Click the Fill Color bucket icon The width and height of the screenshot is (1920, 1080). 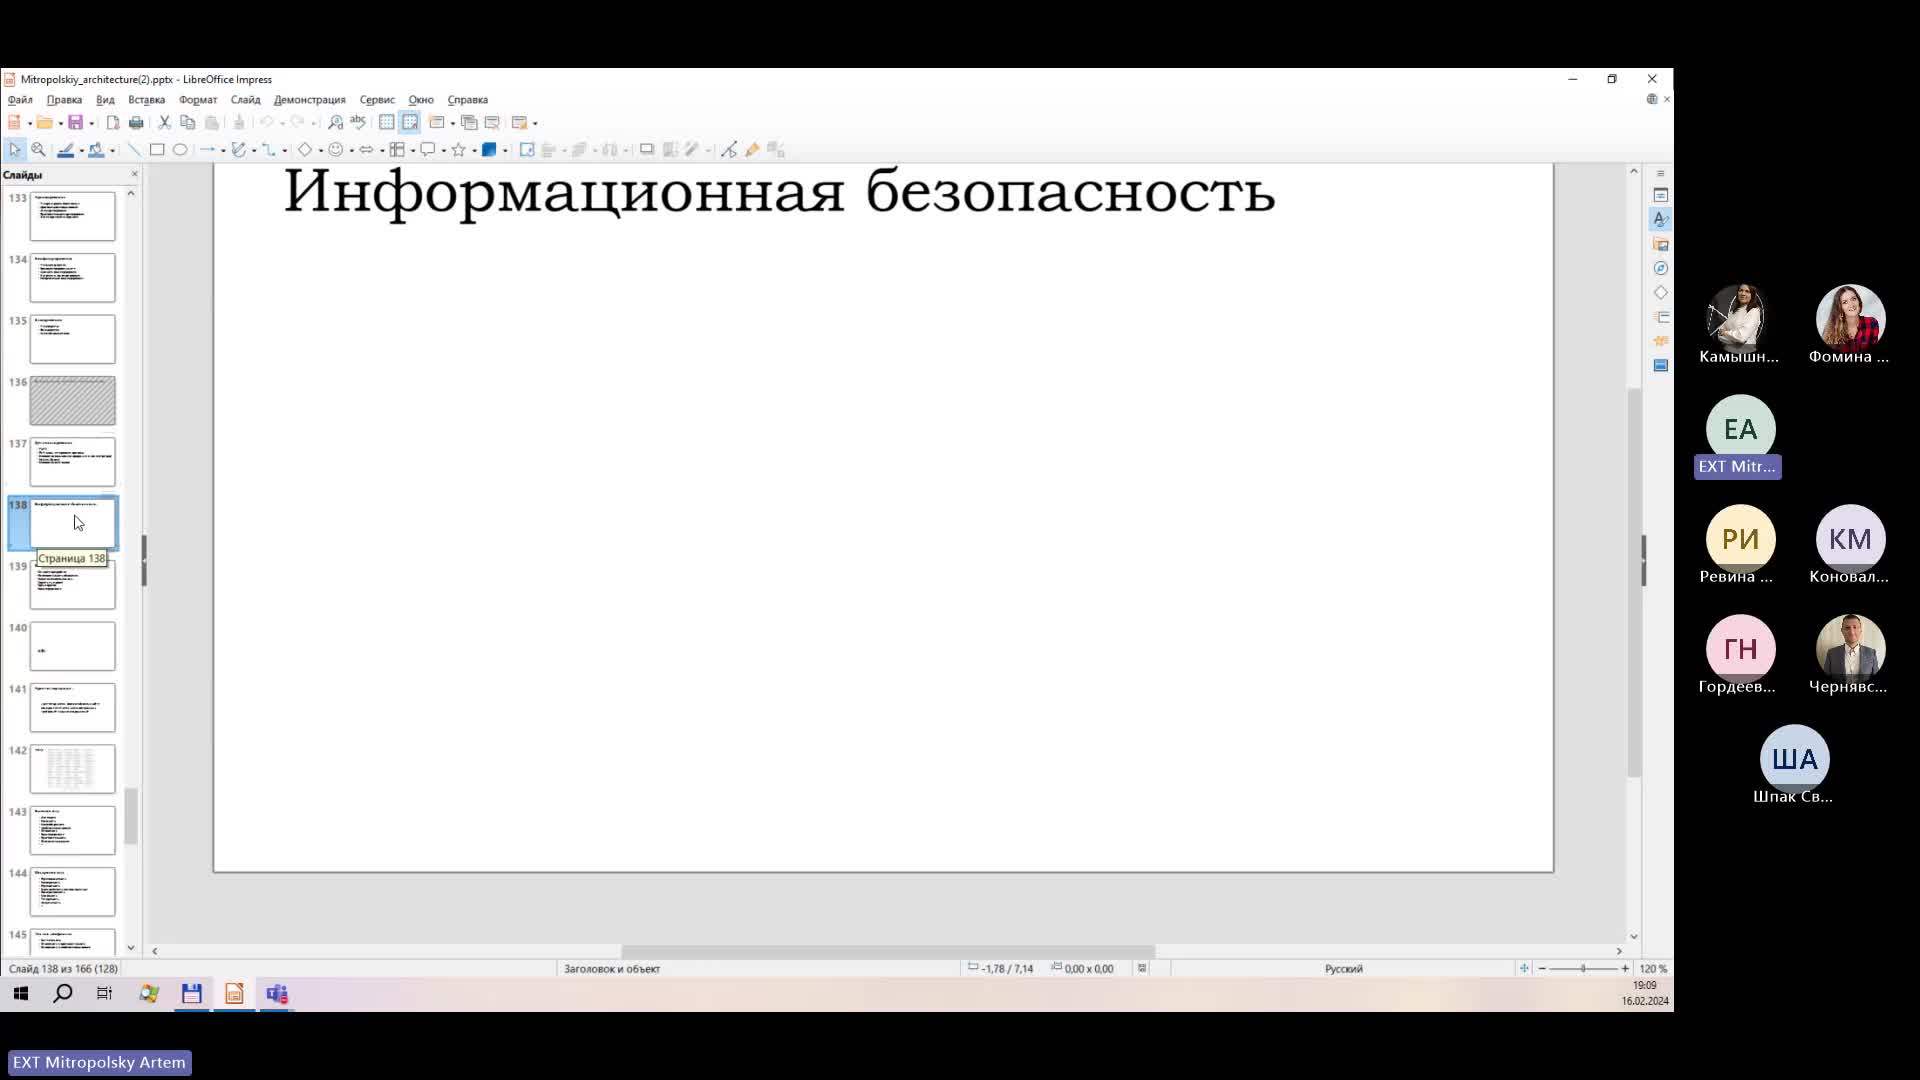coord(96,150)
